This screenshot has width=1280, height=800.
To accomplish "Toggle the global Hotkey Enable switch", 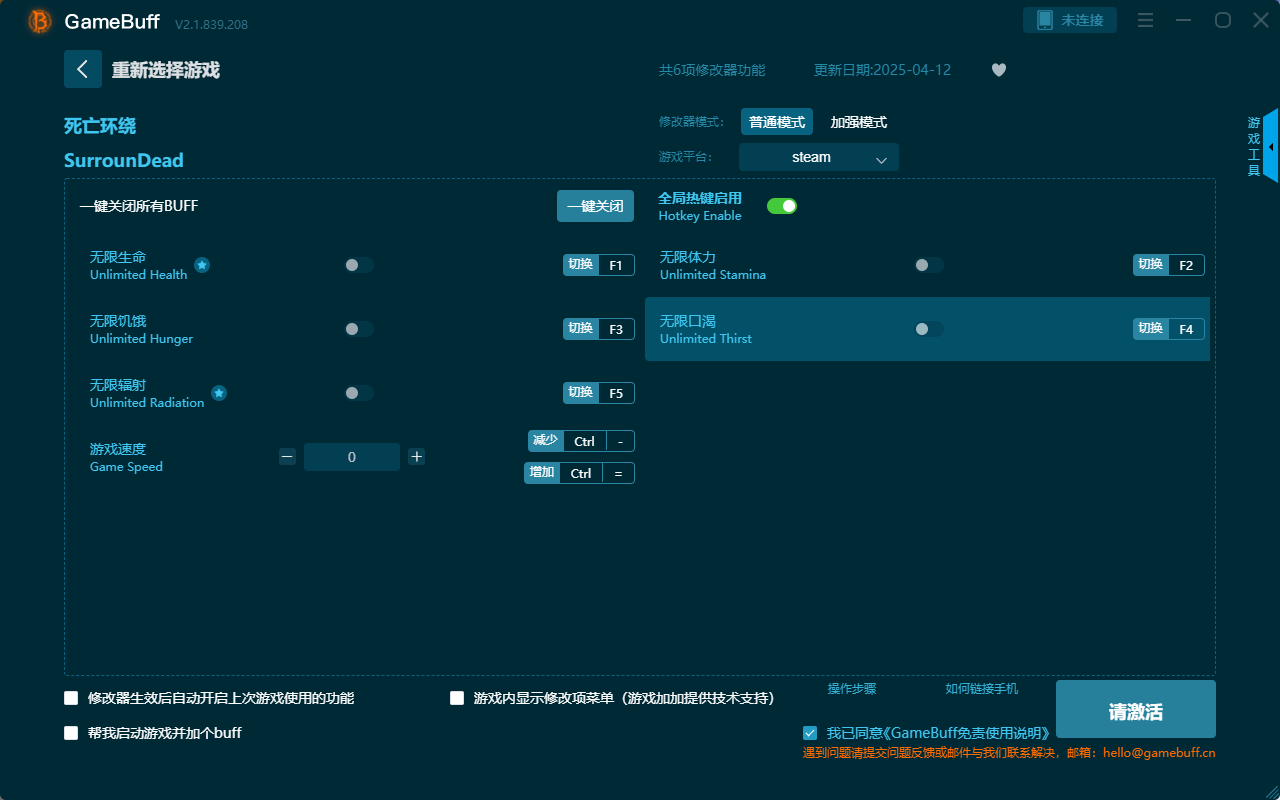I will [782, 206].
